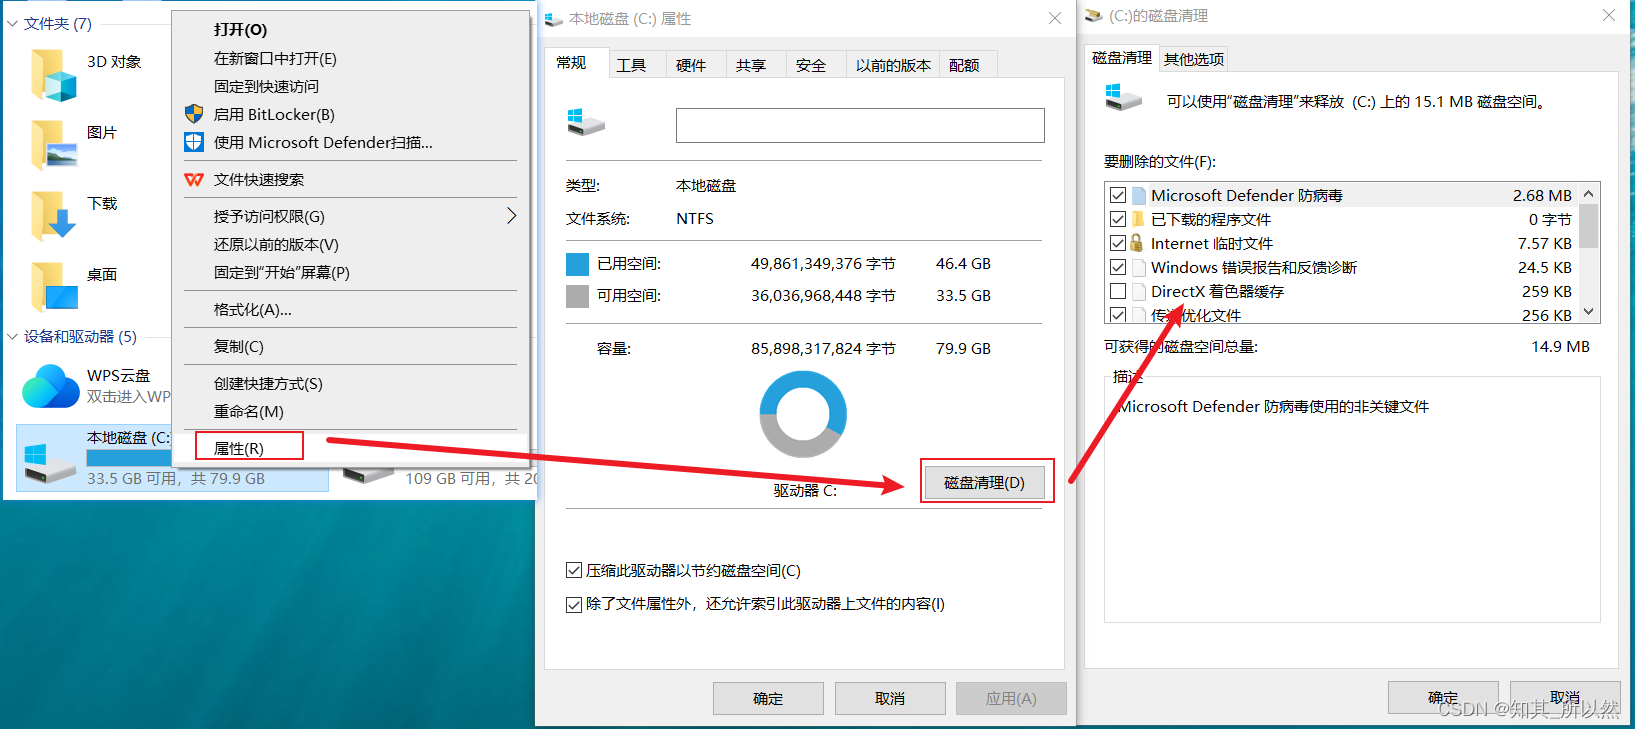Expand 授予访问权限 submenu arrow

click(x=511, y=216)
